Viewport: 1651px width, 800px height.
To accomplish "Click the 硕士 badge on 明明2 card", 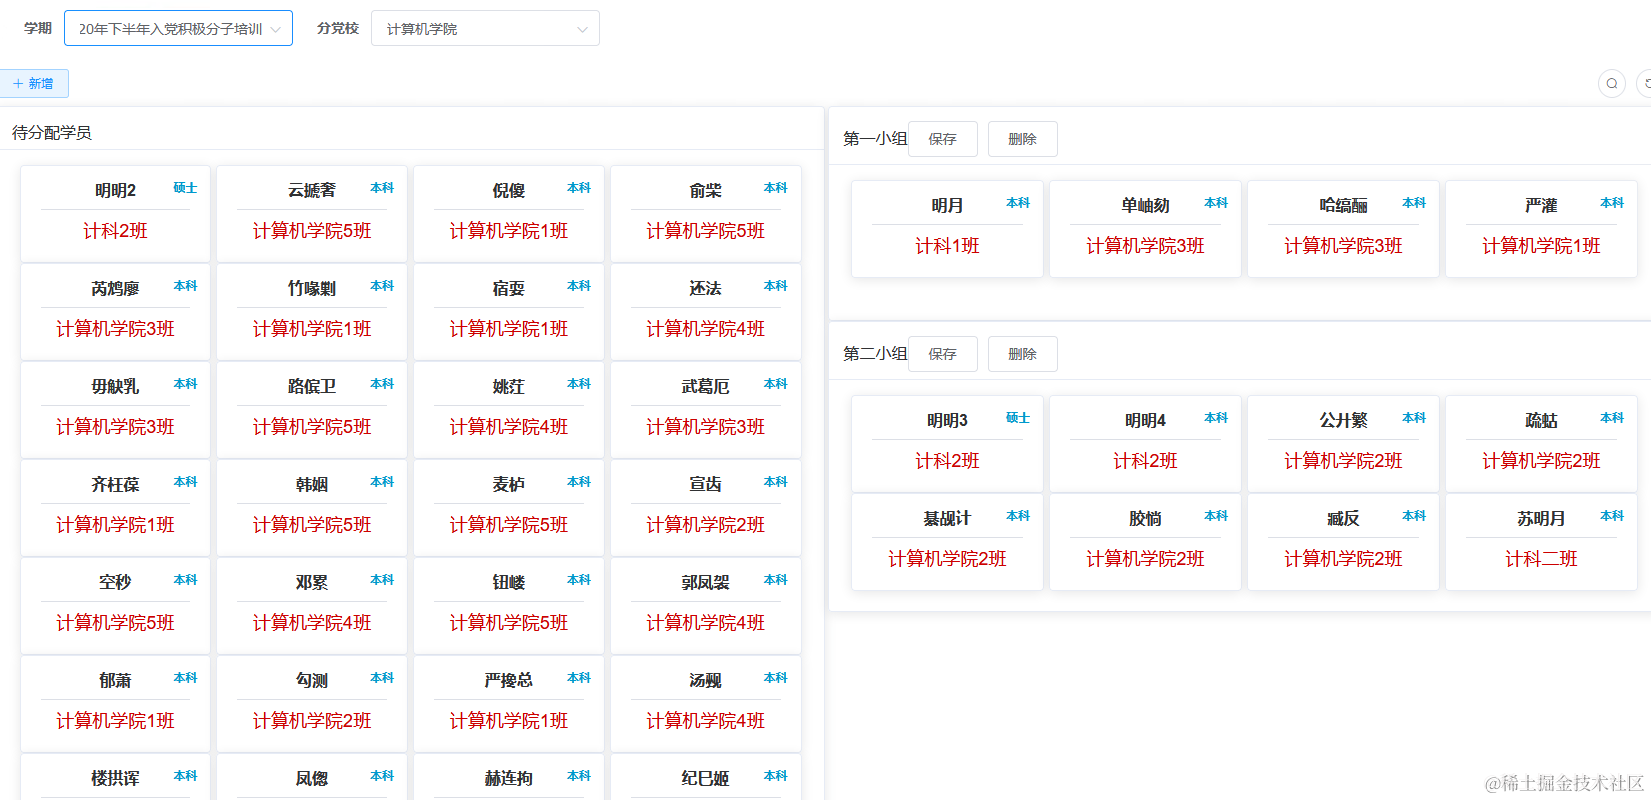I will tap(185, 188).
